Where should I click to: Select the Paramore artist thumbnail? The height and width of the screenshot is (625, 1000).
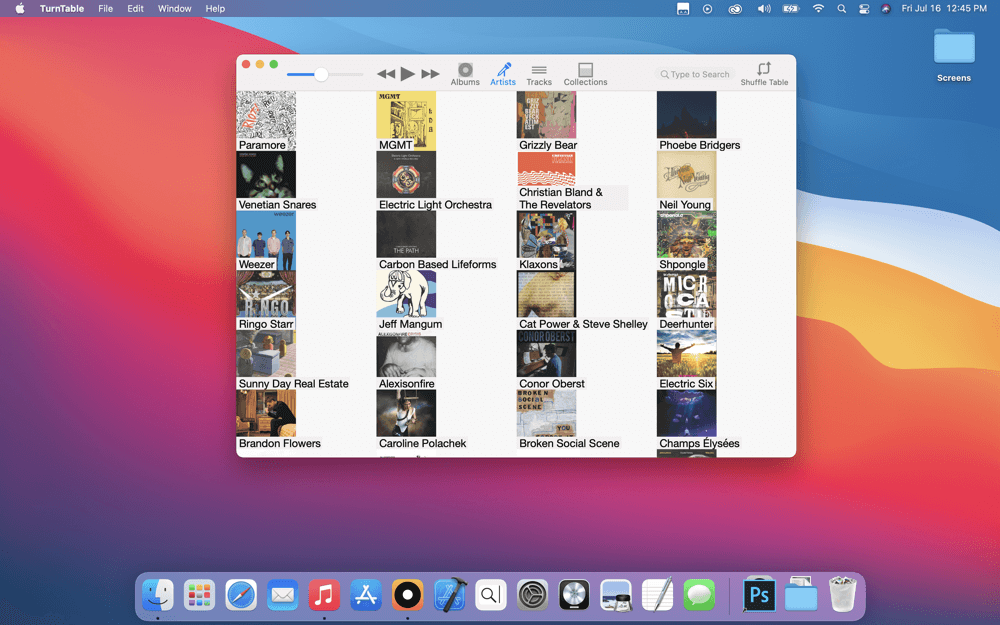(x=266, y=121)
